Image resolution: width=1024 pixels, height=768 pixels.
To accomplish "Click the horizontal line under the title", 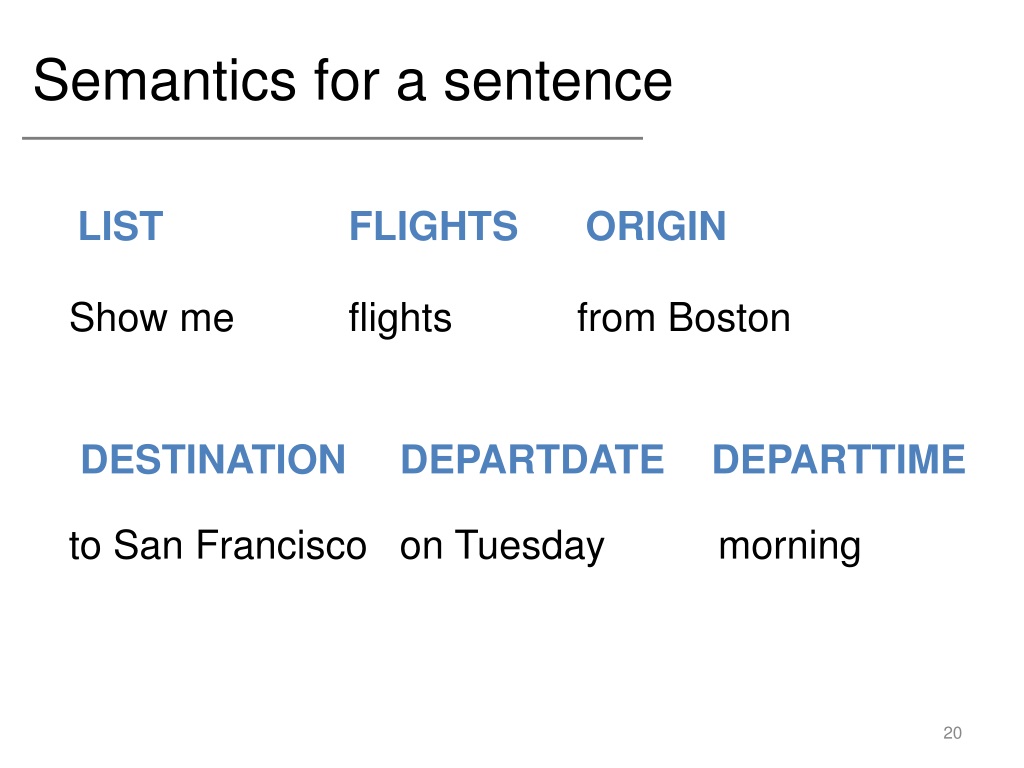I will coord(332,138).
